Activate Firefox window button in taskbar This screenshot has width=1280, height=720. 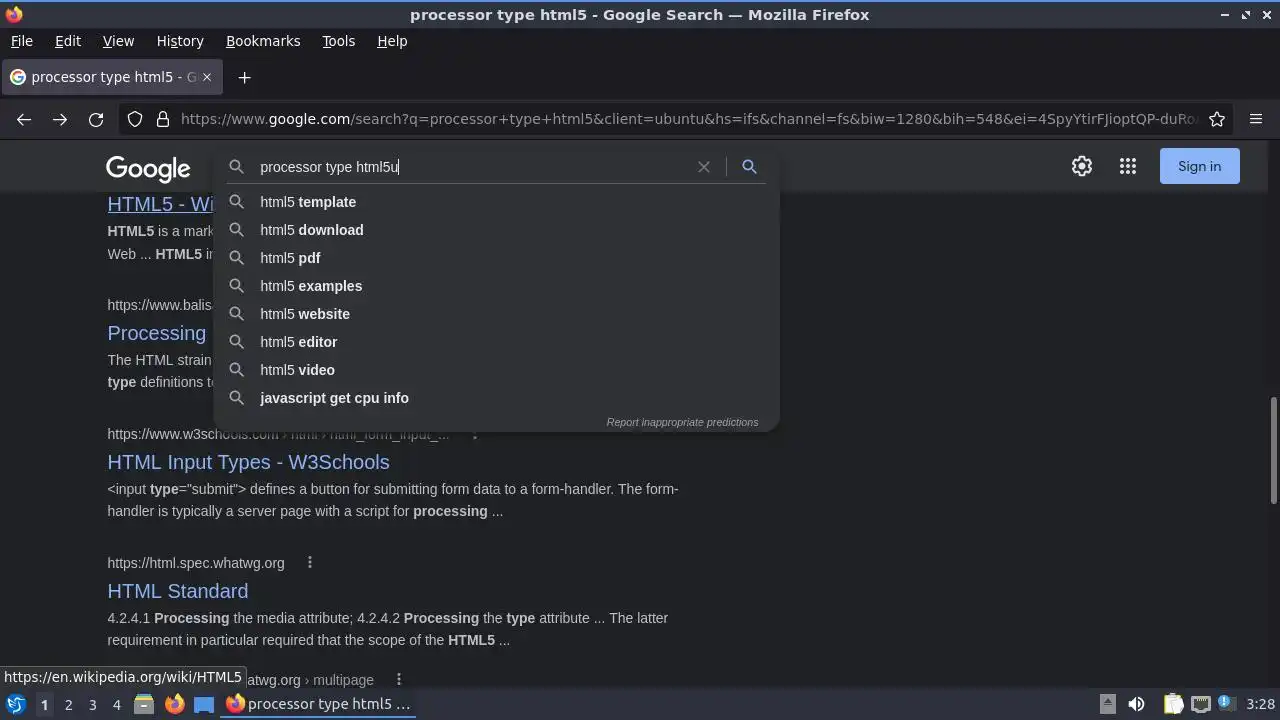pos(318,704)
